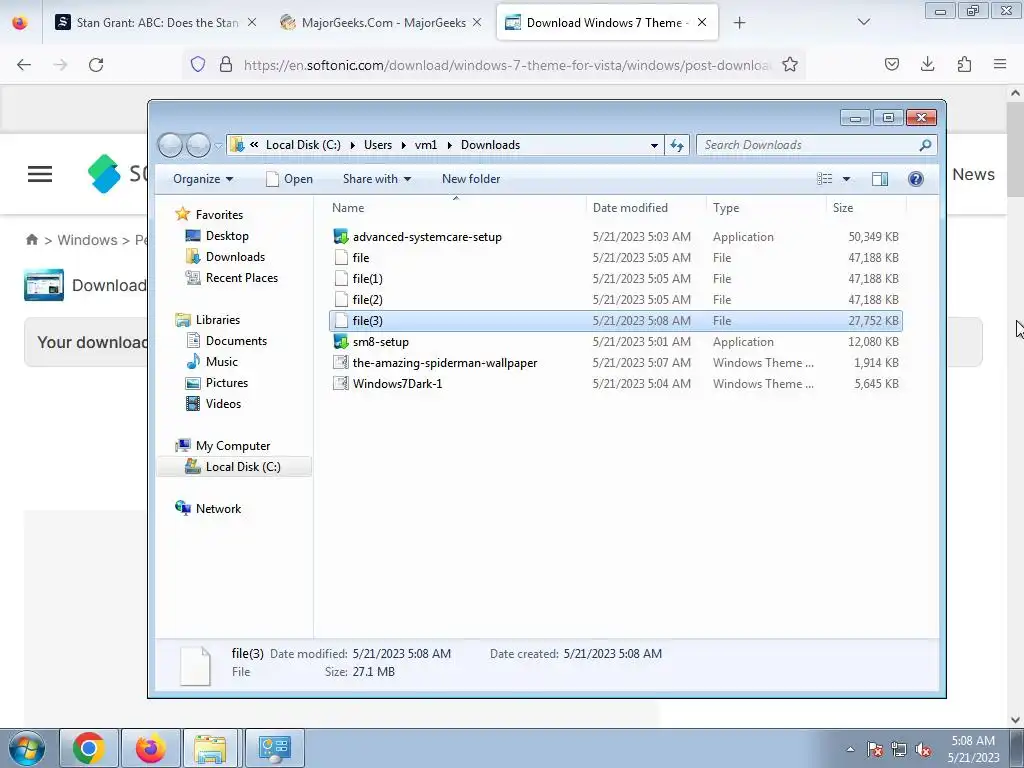Select the-amazing-spiderman-wallpaper theme file
This screenshot has height=768, width=1024.
pos(616,363)
